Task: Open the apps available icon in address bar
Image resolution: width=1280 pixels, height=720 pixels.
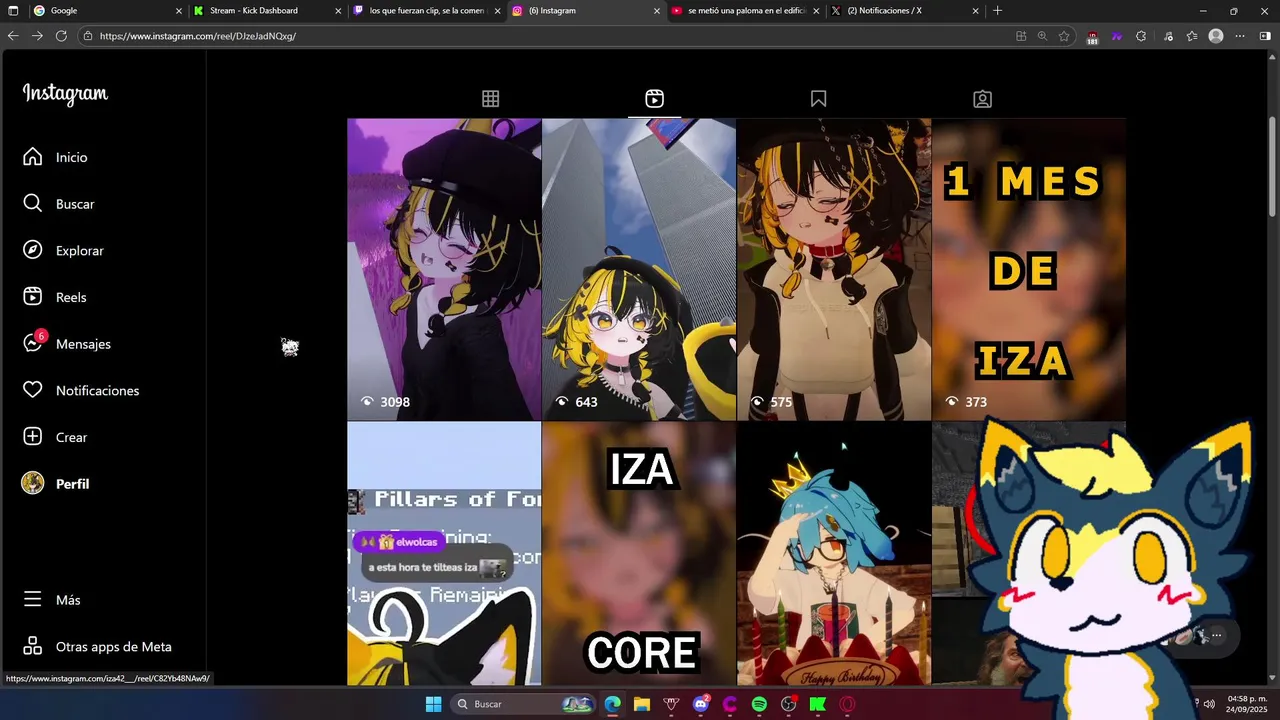Action: [1021, 36]
